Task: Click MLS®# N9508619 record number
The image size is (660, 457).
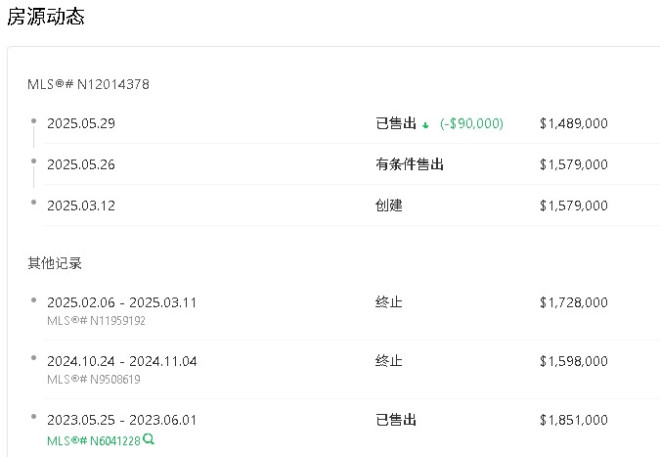Action: (94, 380)
